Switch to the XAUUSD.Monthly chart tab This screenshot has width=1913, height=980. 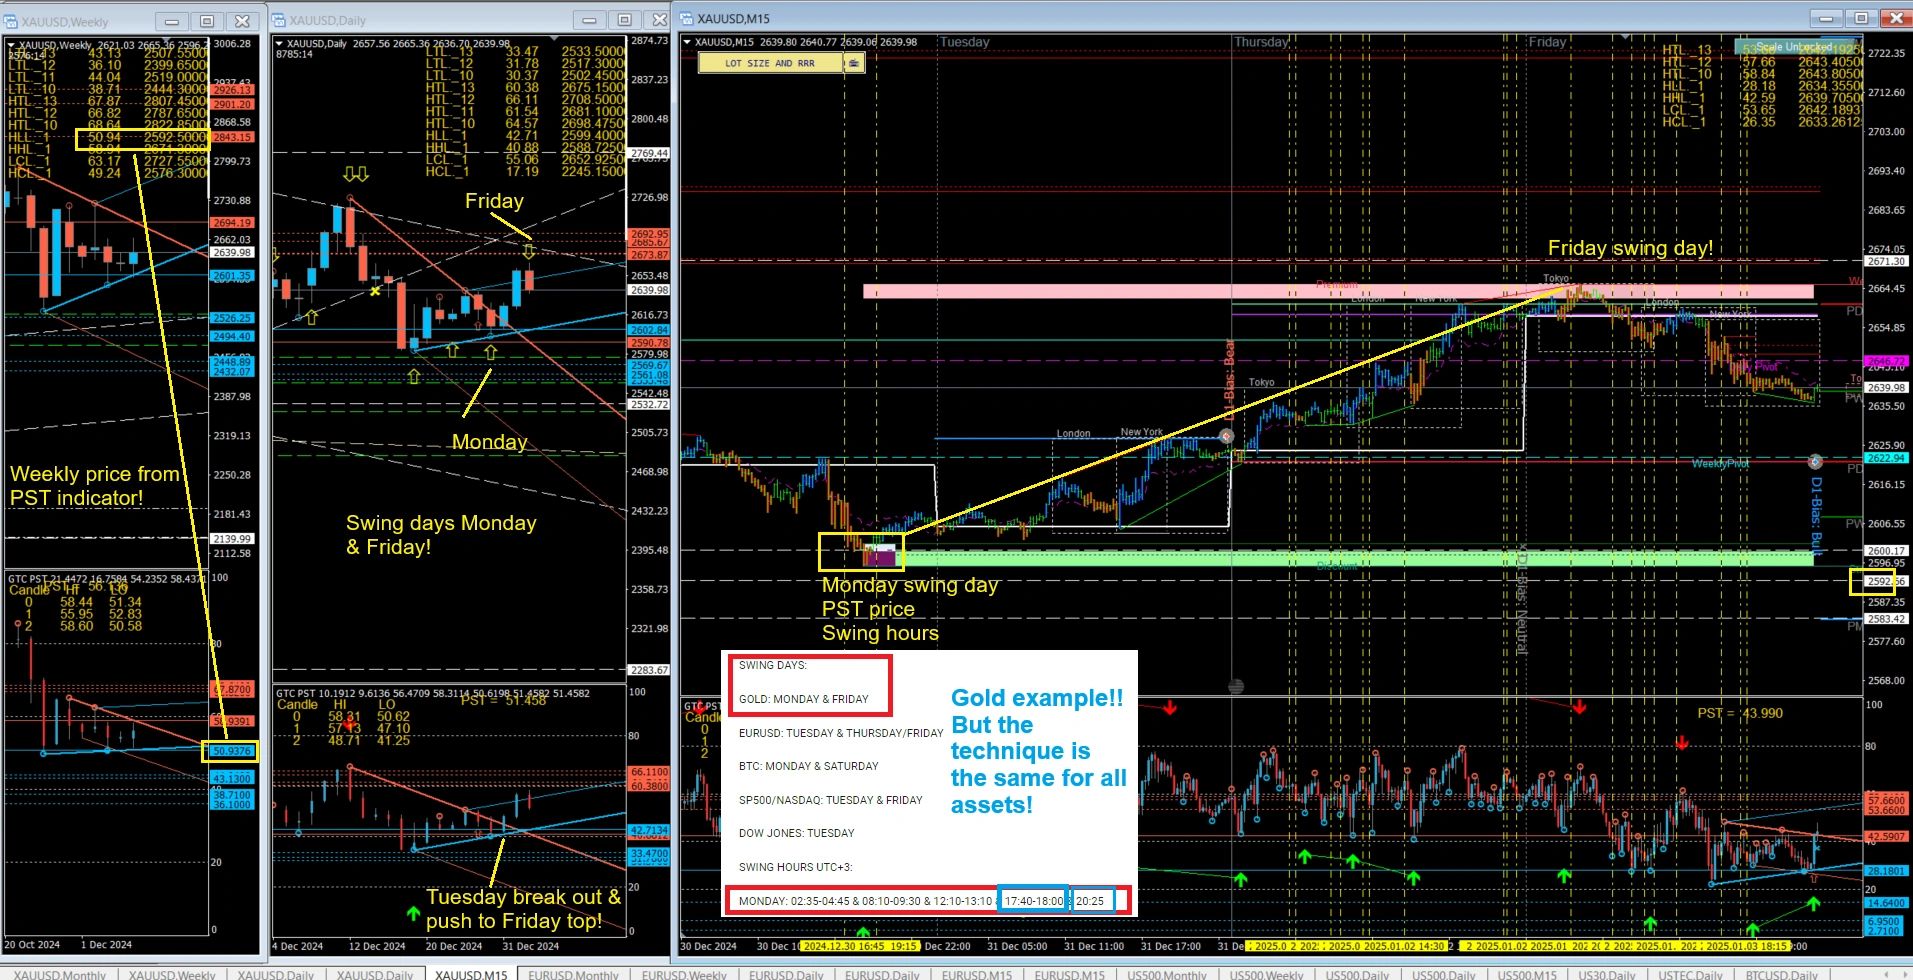tap(59, 974)
